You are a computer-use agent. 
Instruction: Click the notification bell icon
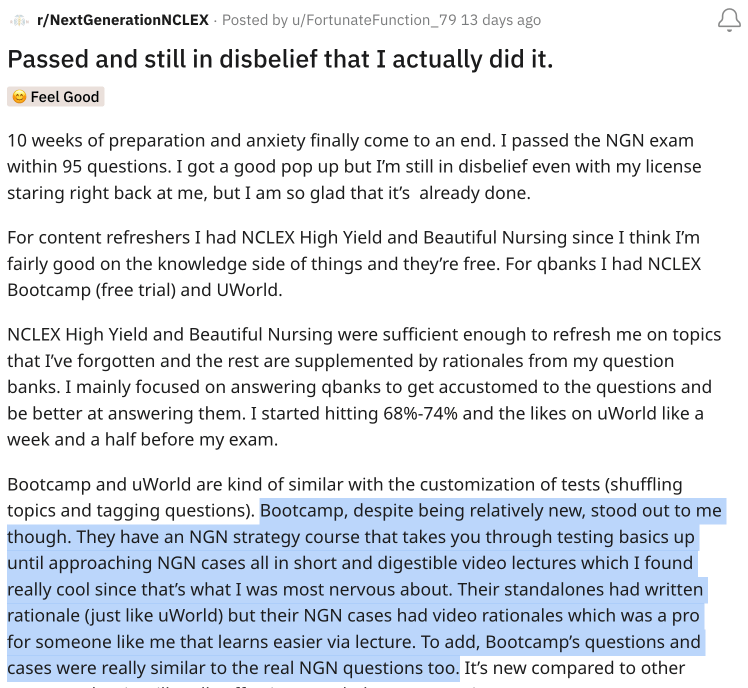pos(729,20)
